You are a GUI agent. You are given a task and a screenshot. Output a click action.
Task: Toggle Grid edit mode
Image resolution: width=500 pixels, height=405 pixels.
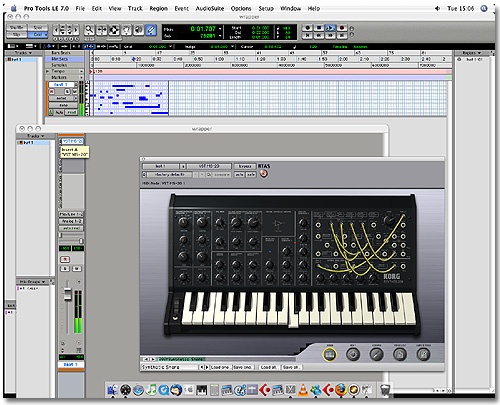click(38, 35)
